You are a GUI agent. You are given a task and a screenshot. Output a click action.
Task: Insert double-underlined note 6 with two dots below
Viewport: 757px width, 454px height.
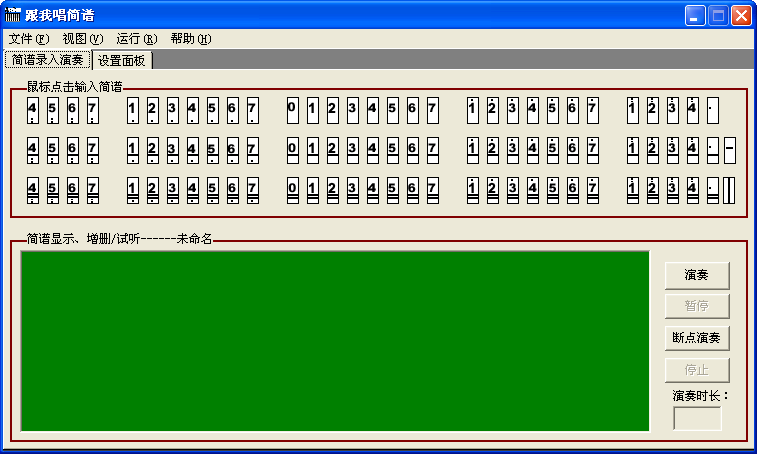tap(73, 191)
